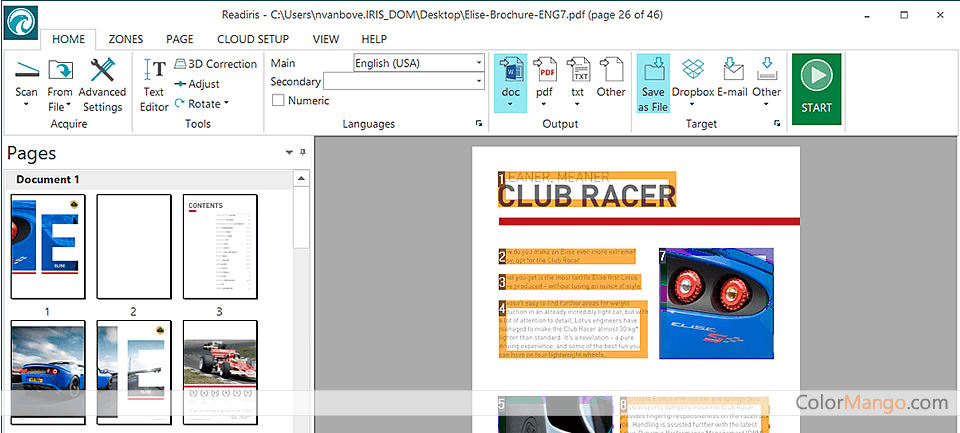
Task: Select text zone 3 on page
Action: tap(570, 282)
